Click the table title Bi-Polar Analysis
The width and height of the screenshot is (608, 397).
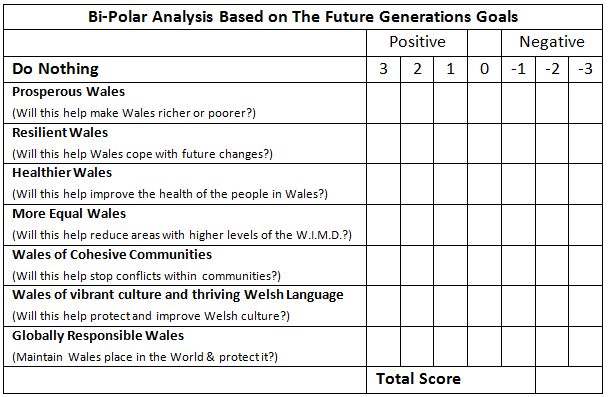[303, 17]
